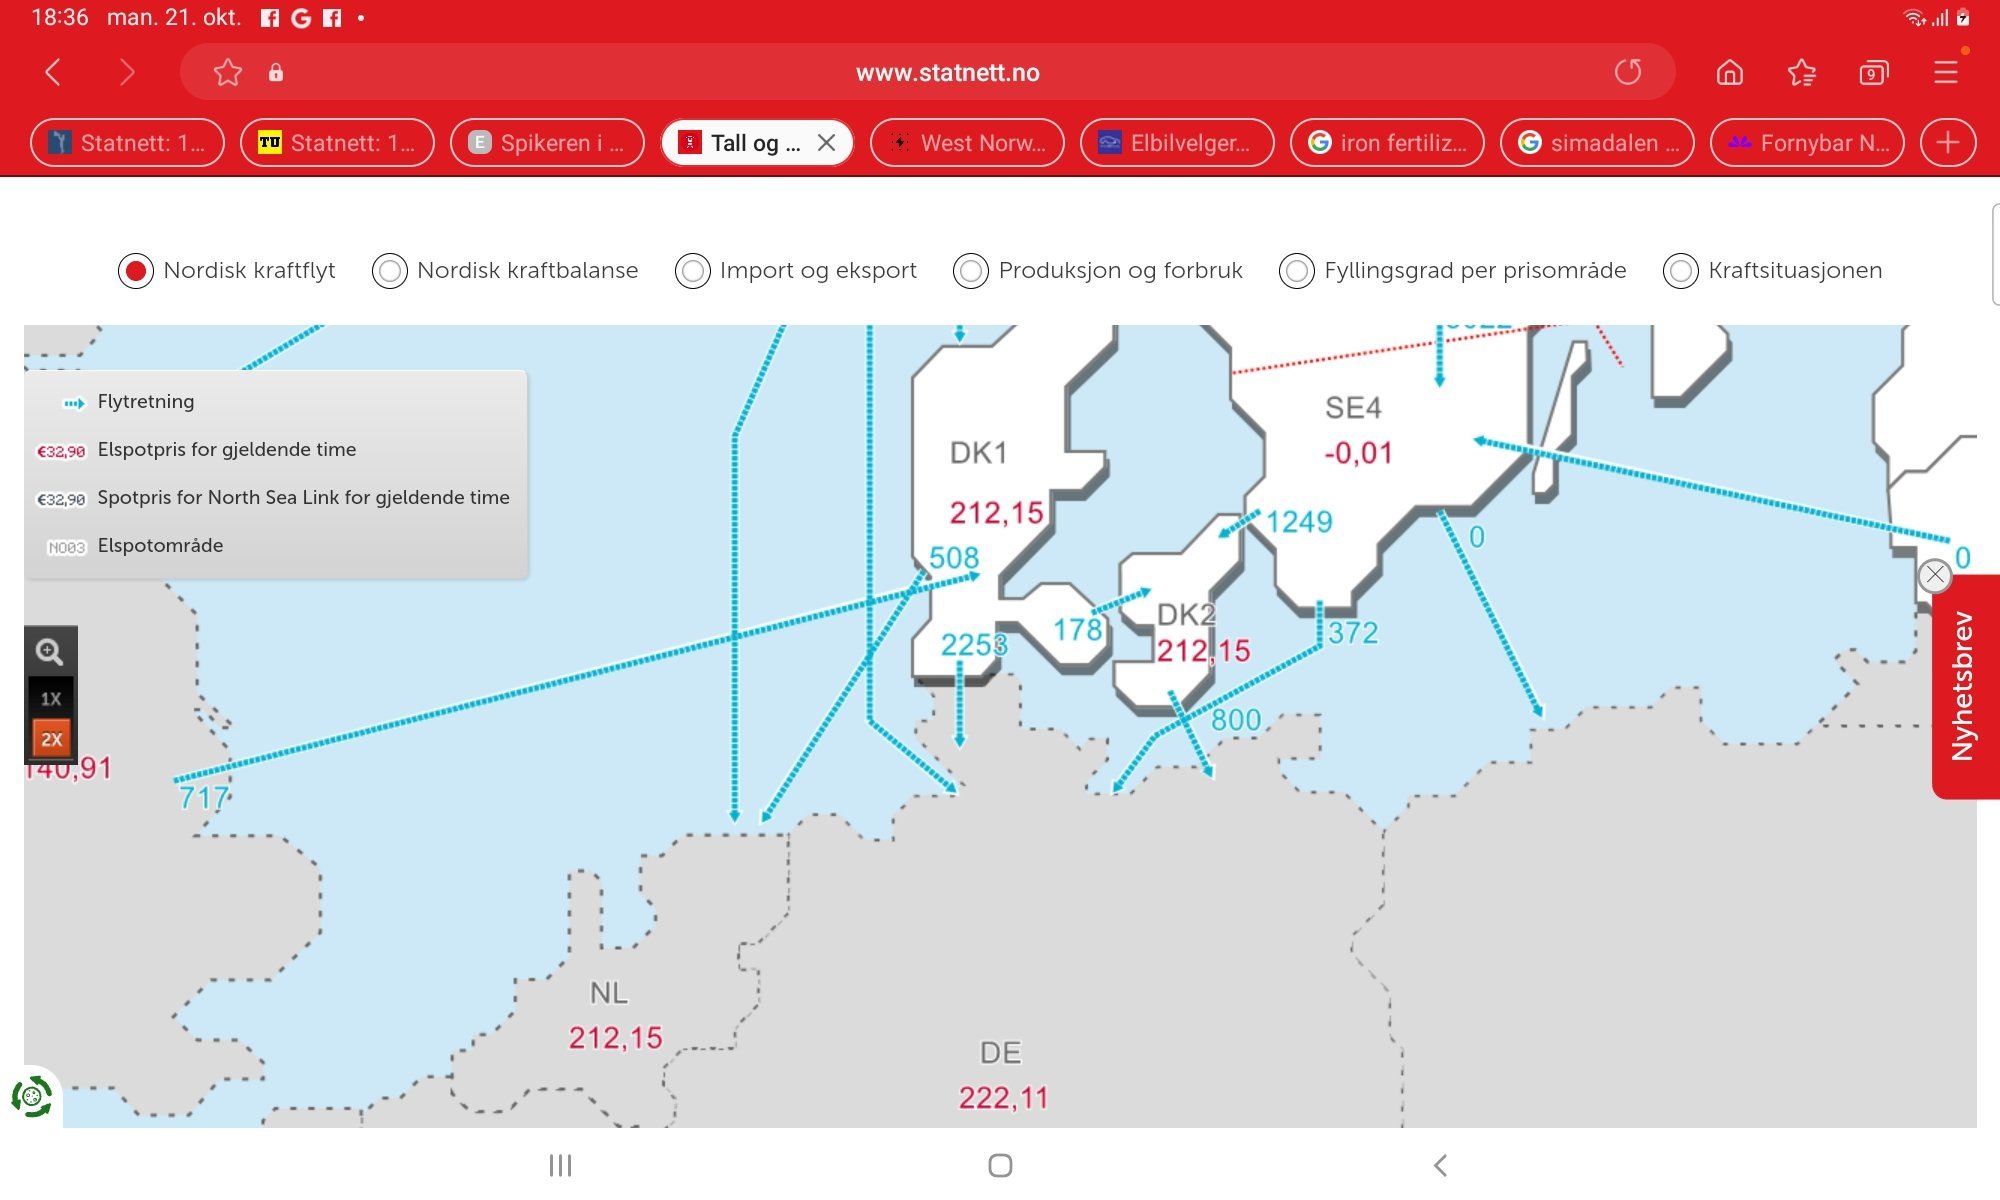
Task: Open the tab counter showing 9
Action: tap(1874, 72)
